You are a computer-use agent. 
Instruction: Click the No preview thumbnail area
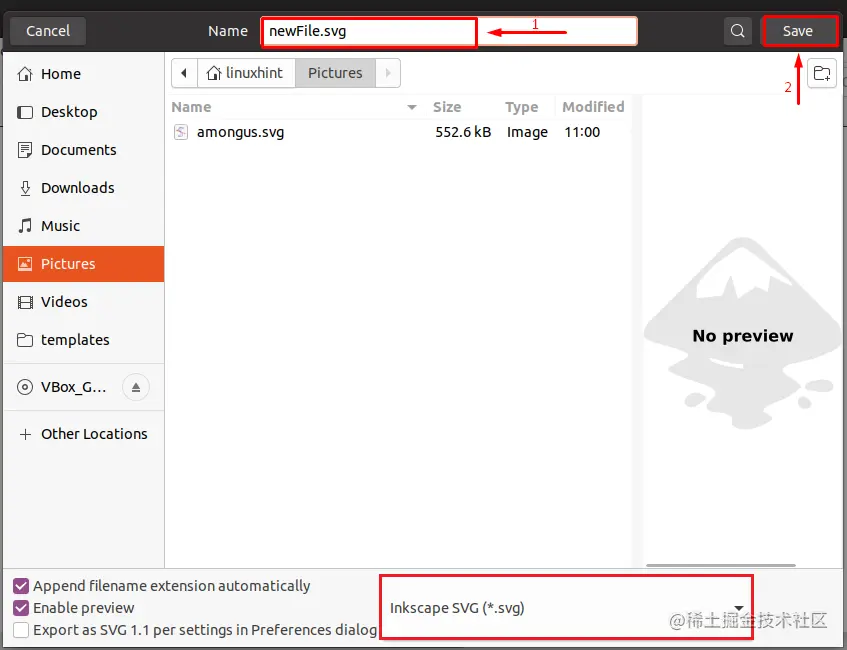click(743, 332)
